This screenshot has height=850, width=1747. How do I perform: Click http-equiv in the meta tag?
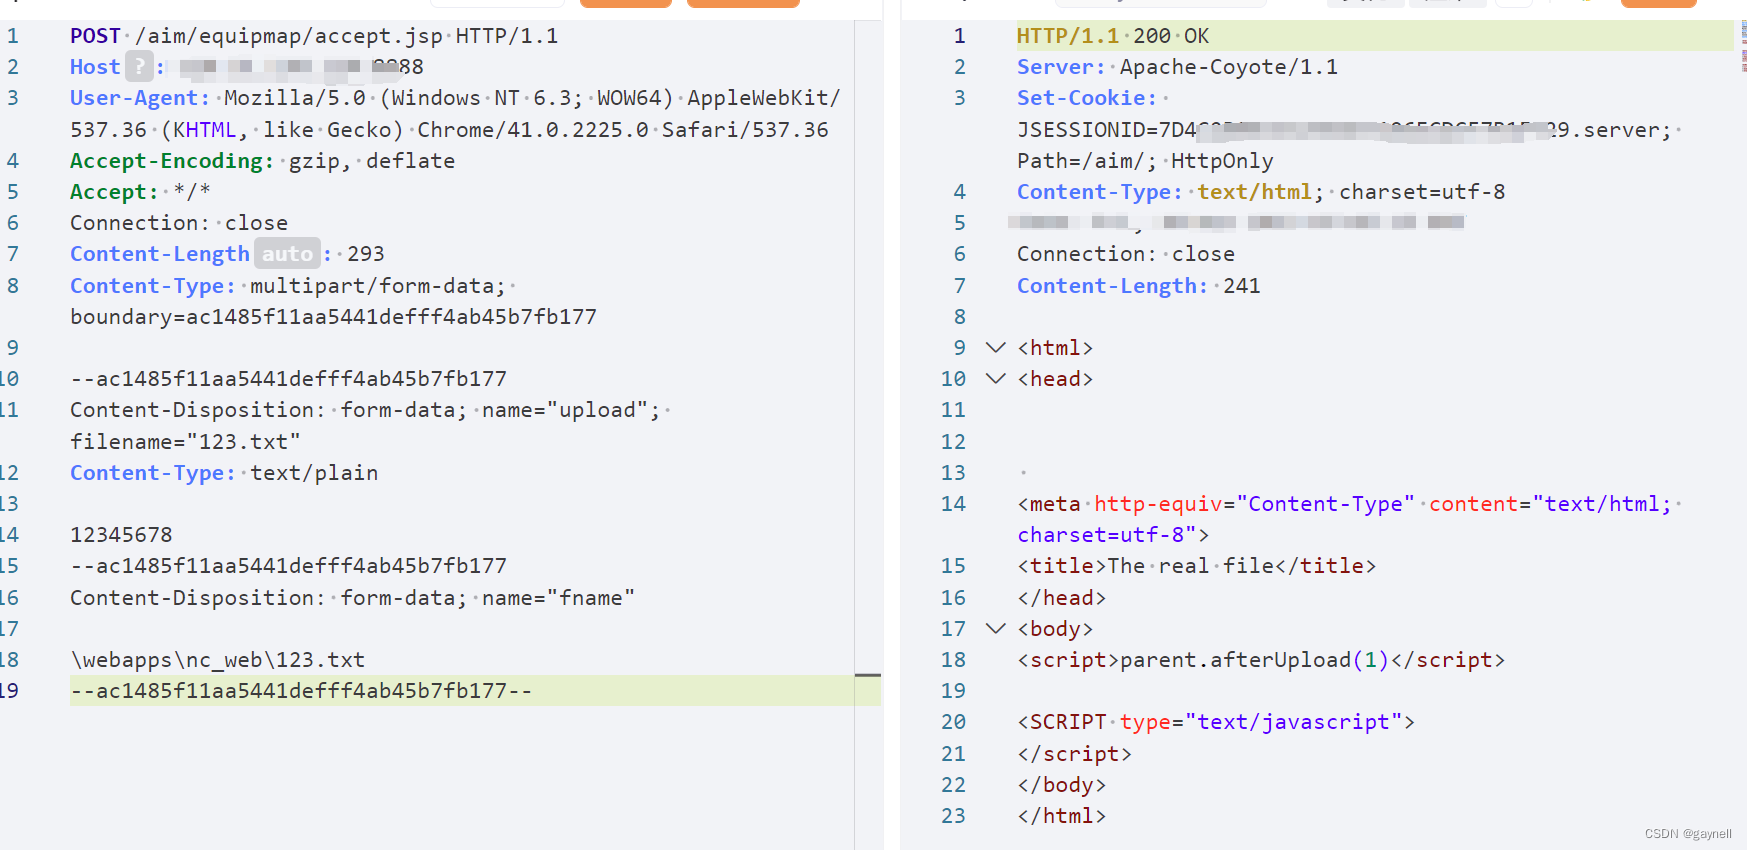1158,504
